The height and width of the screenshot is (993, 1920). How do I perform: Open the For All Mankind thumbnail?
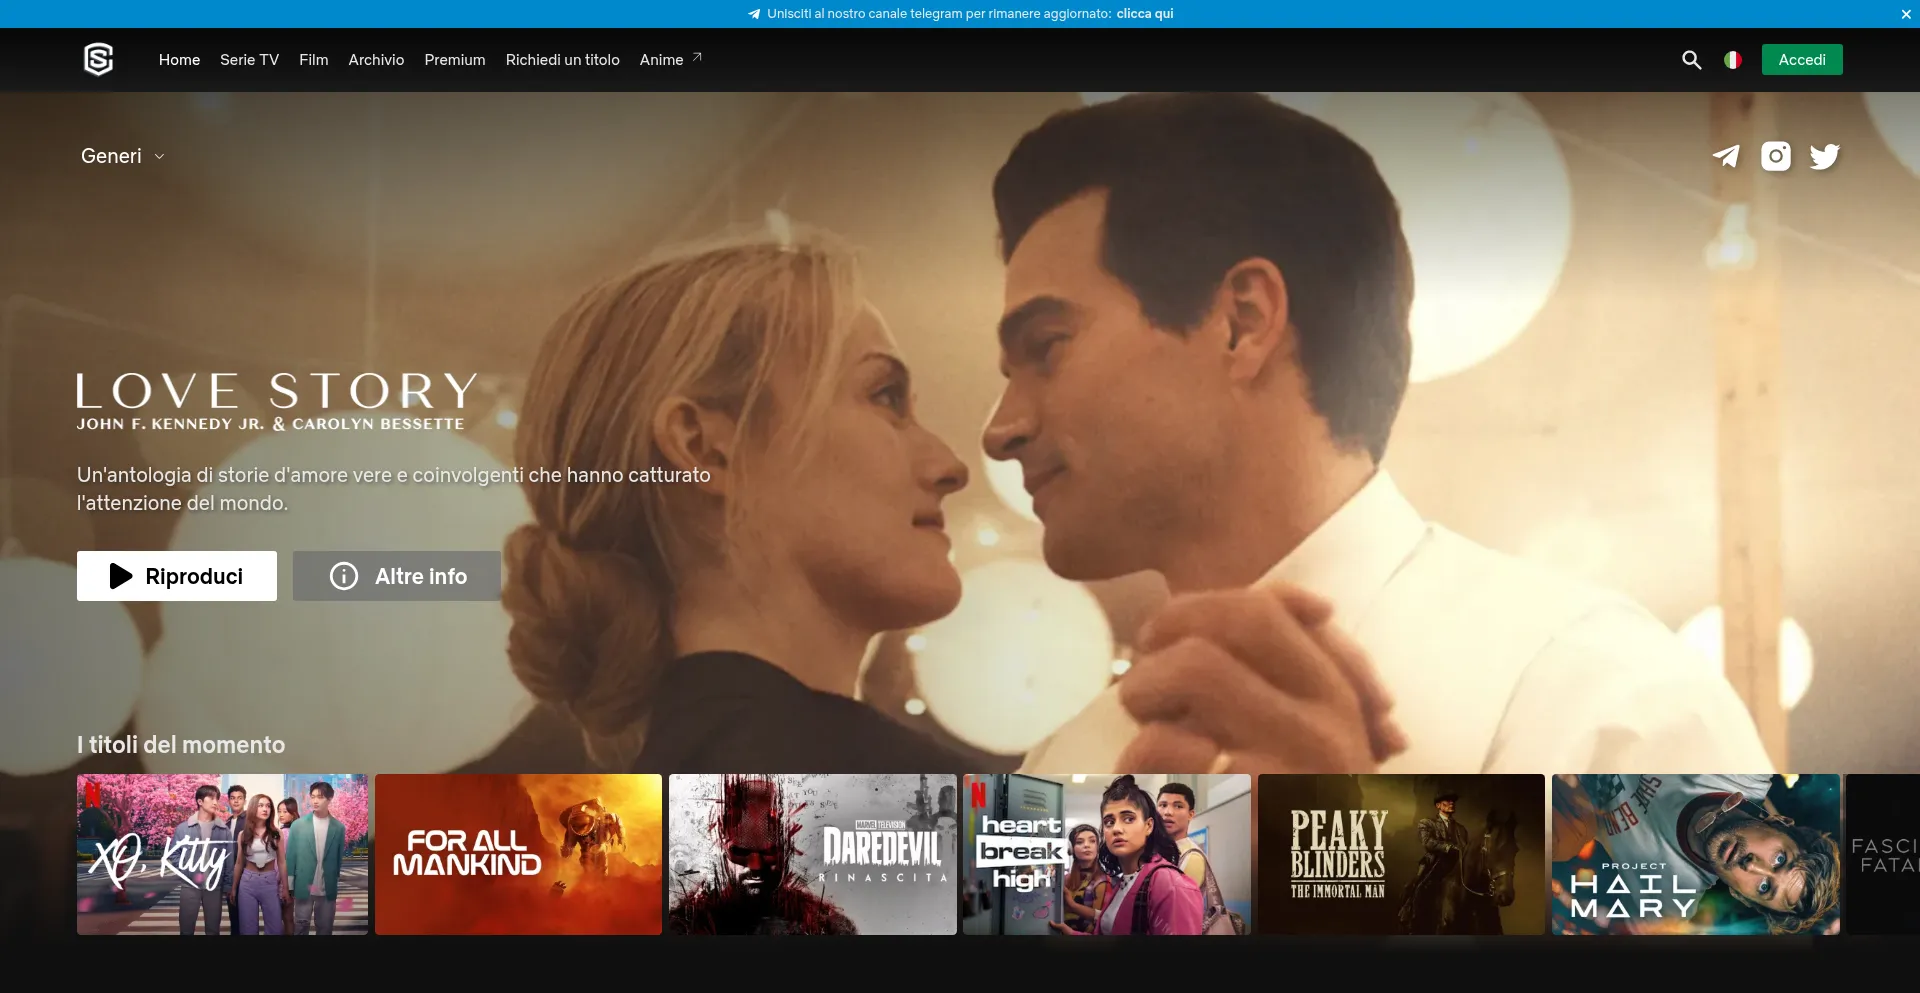(x=518, y=854)
